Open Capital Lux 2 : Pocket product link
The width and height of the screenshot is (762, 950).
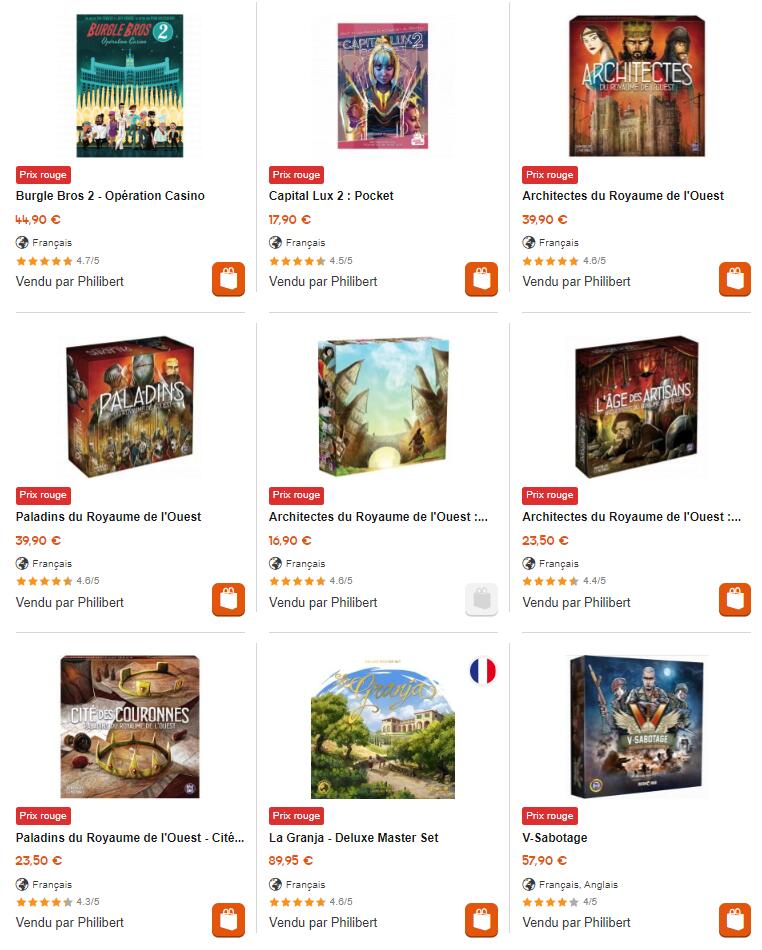tap(331, 196)
